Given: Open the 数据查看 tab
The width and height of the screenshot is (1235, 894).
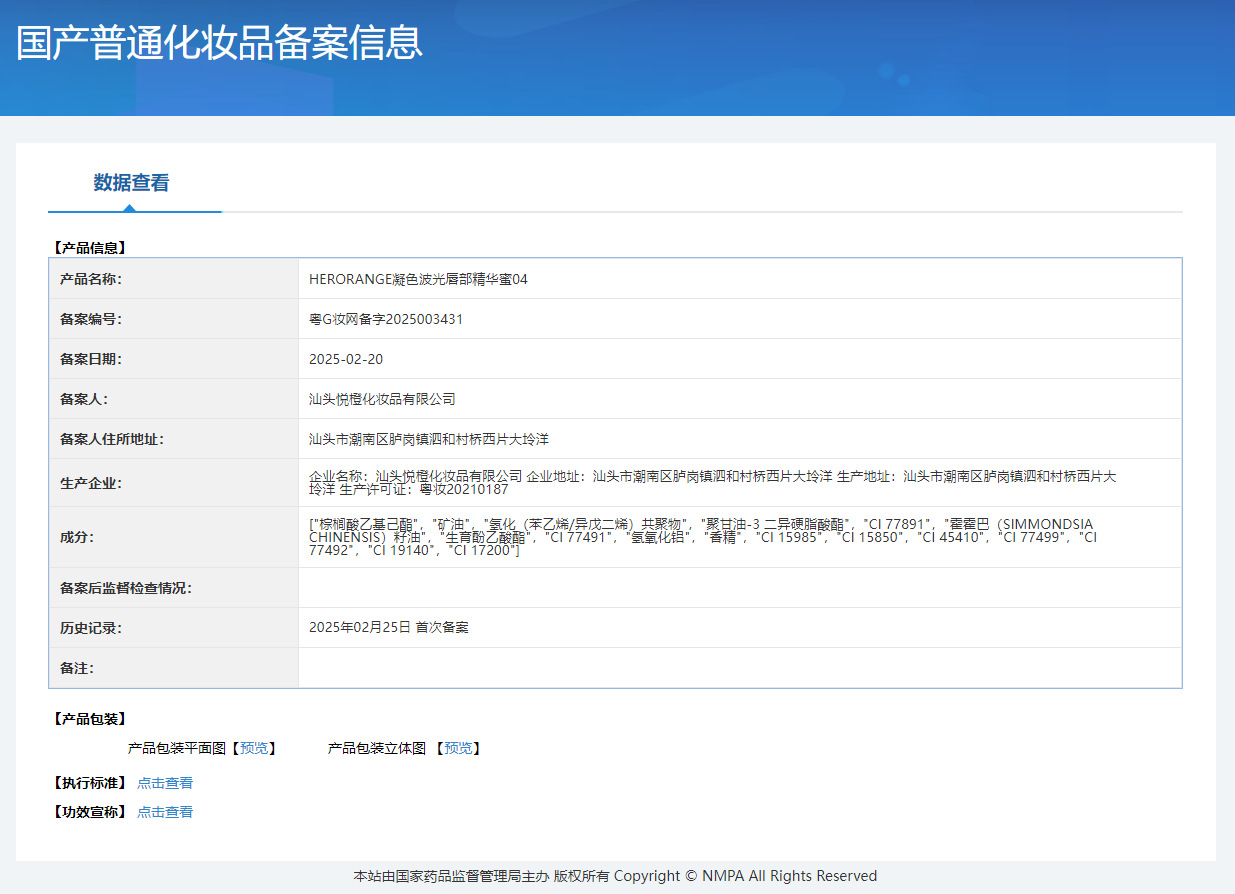Looking at the screenshot, I should click(x=131, y=183).
